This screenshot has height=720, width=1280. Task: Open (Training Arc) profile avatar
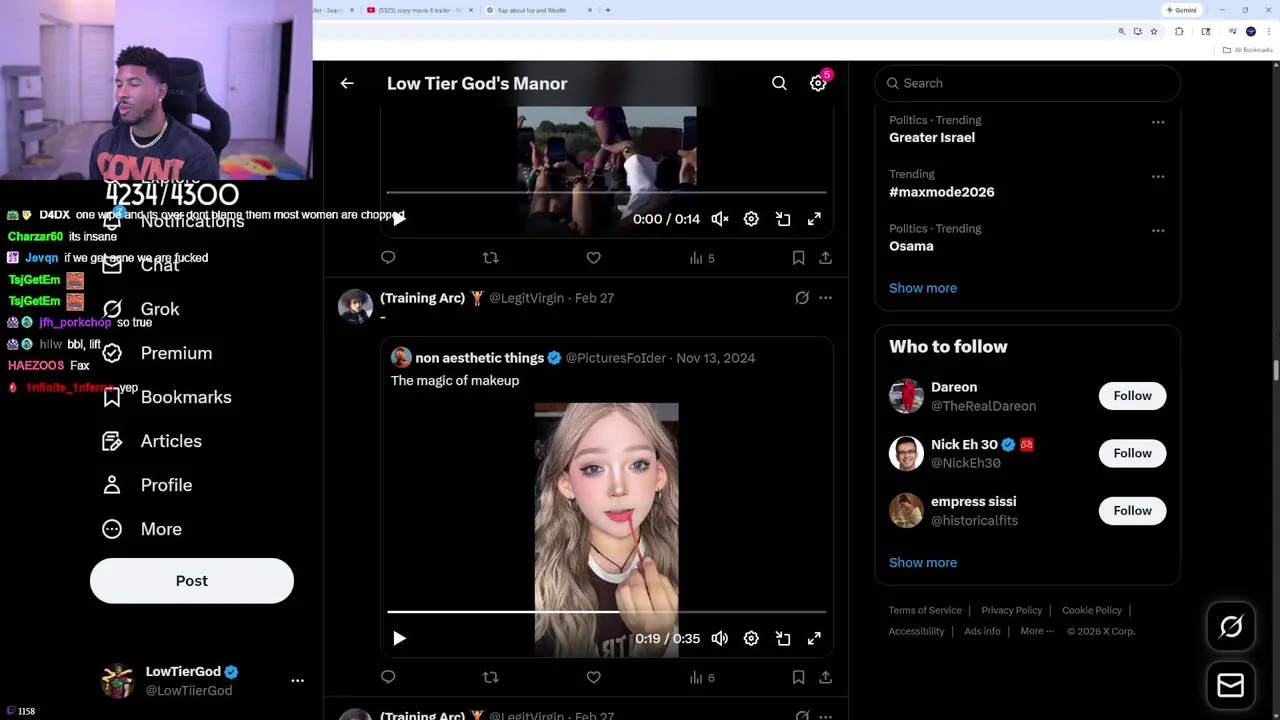pos(355,306)
